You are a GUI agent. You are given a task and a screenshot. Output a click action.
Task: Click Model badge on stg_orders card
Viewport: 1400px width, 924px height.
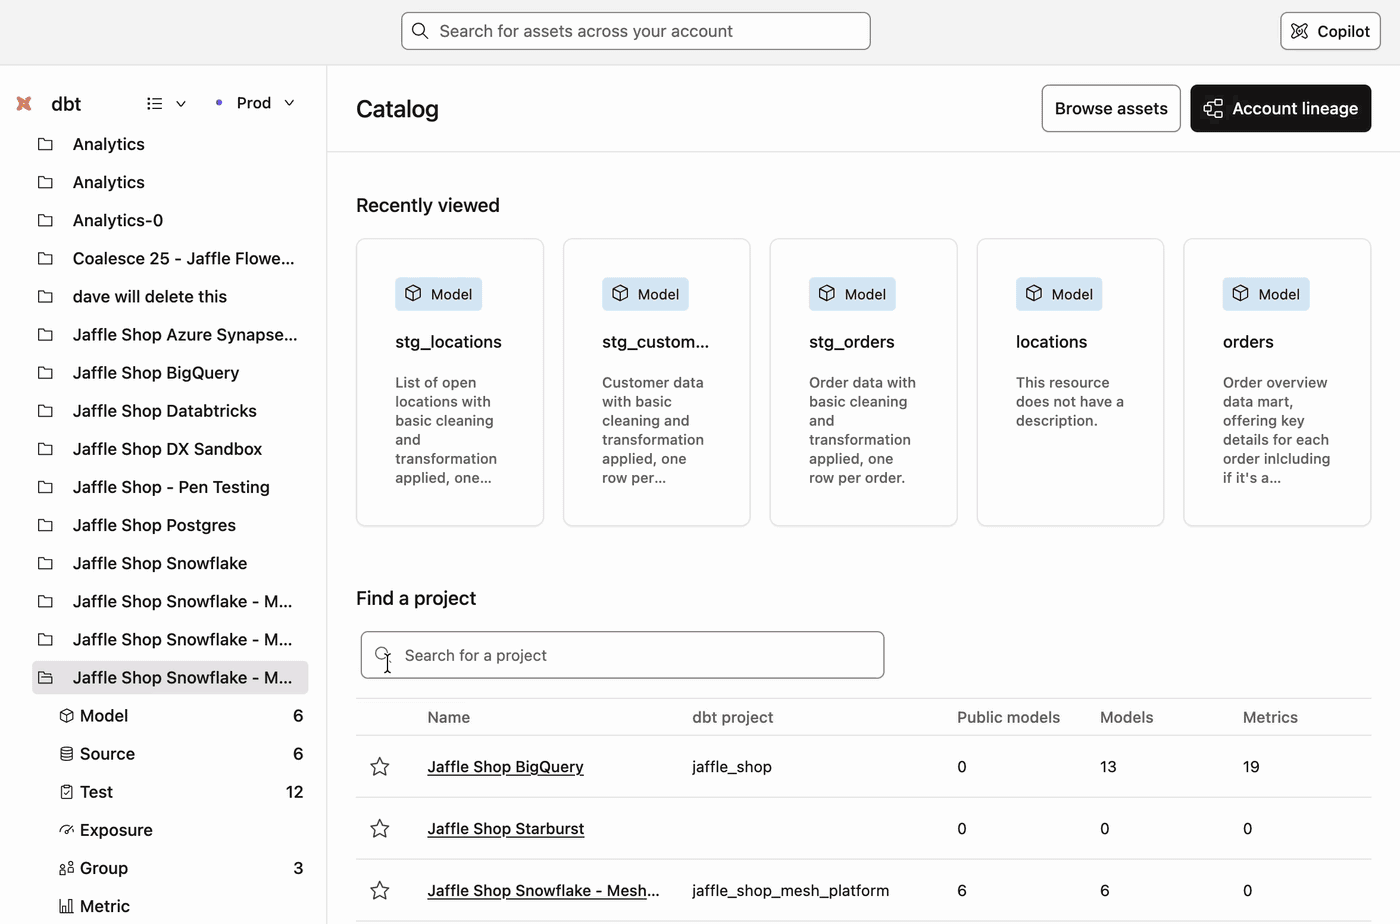point(853,294)
